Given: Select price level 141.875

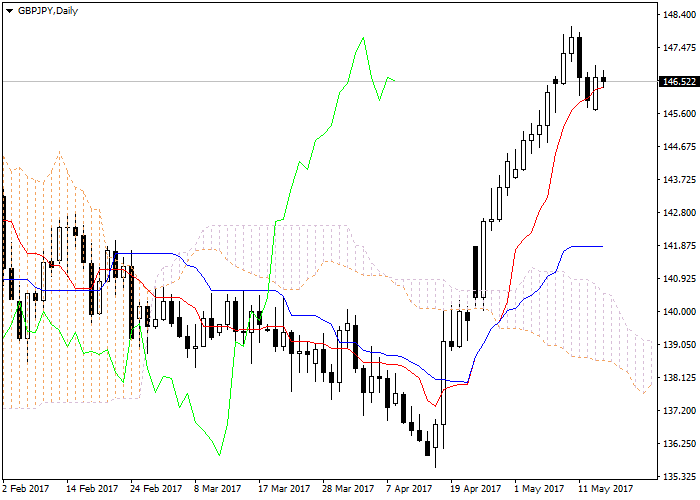Looking at the screenshot, I should pyautogui.click(x=679, y=246).
